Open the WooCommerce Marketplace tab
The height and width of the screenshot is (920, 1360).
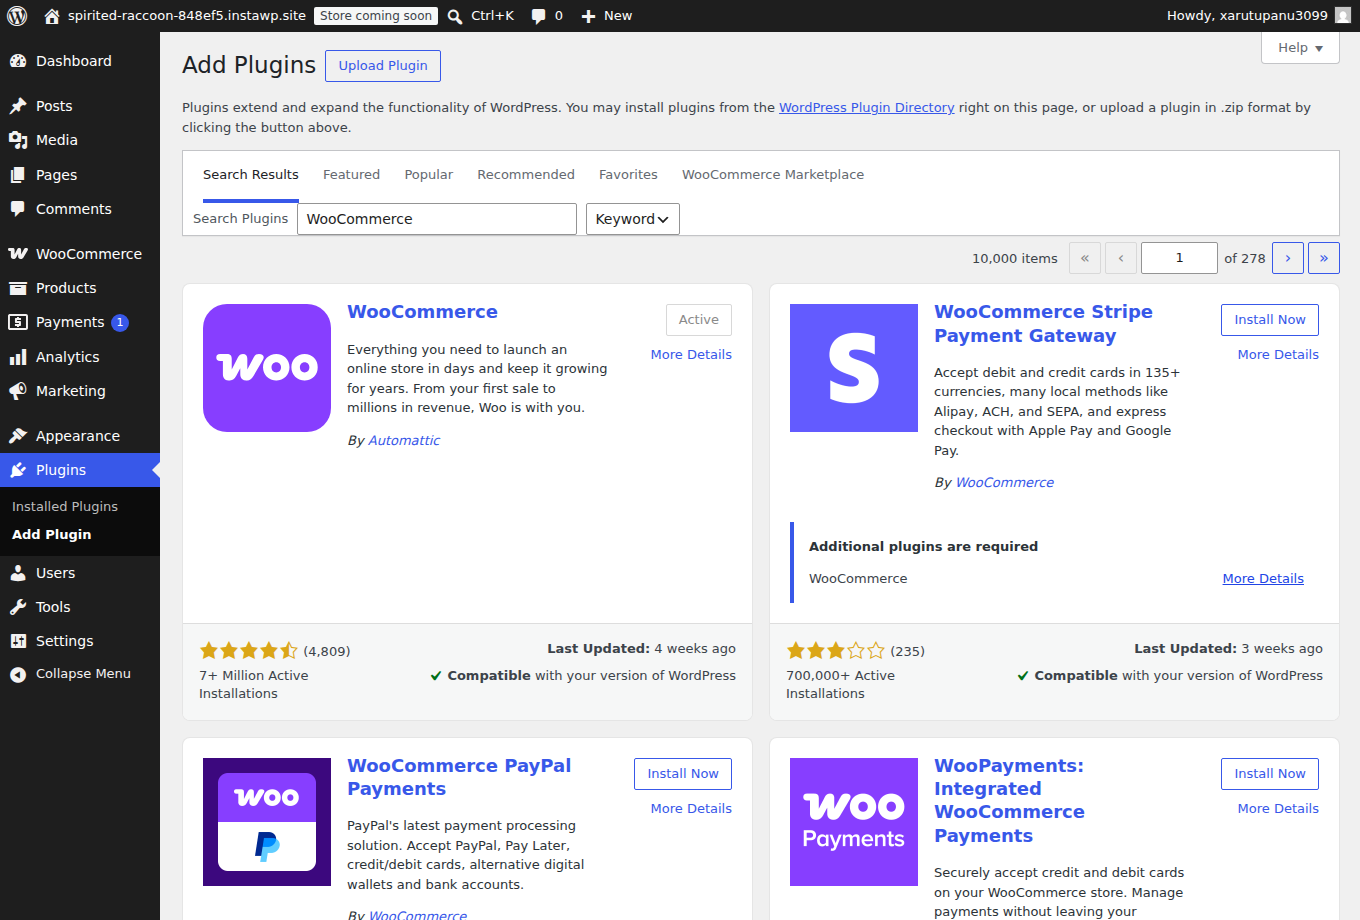click(x=773, y=175)
